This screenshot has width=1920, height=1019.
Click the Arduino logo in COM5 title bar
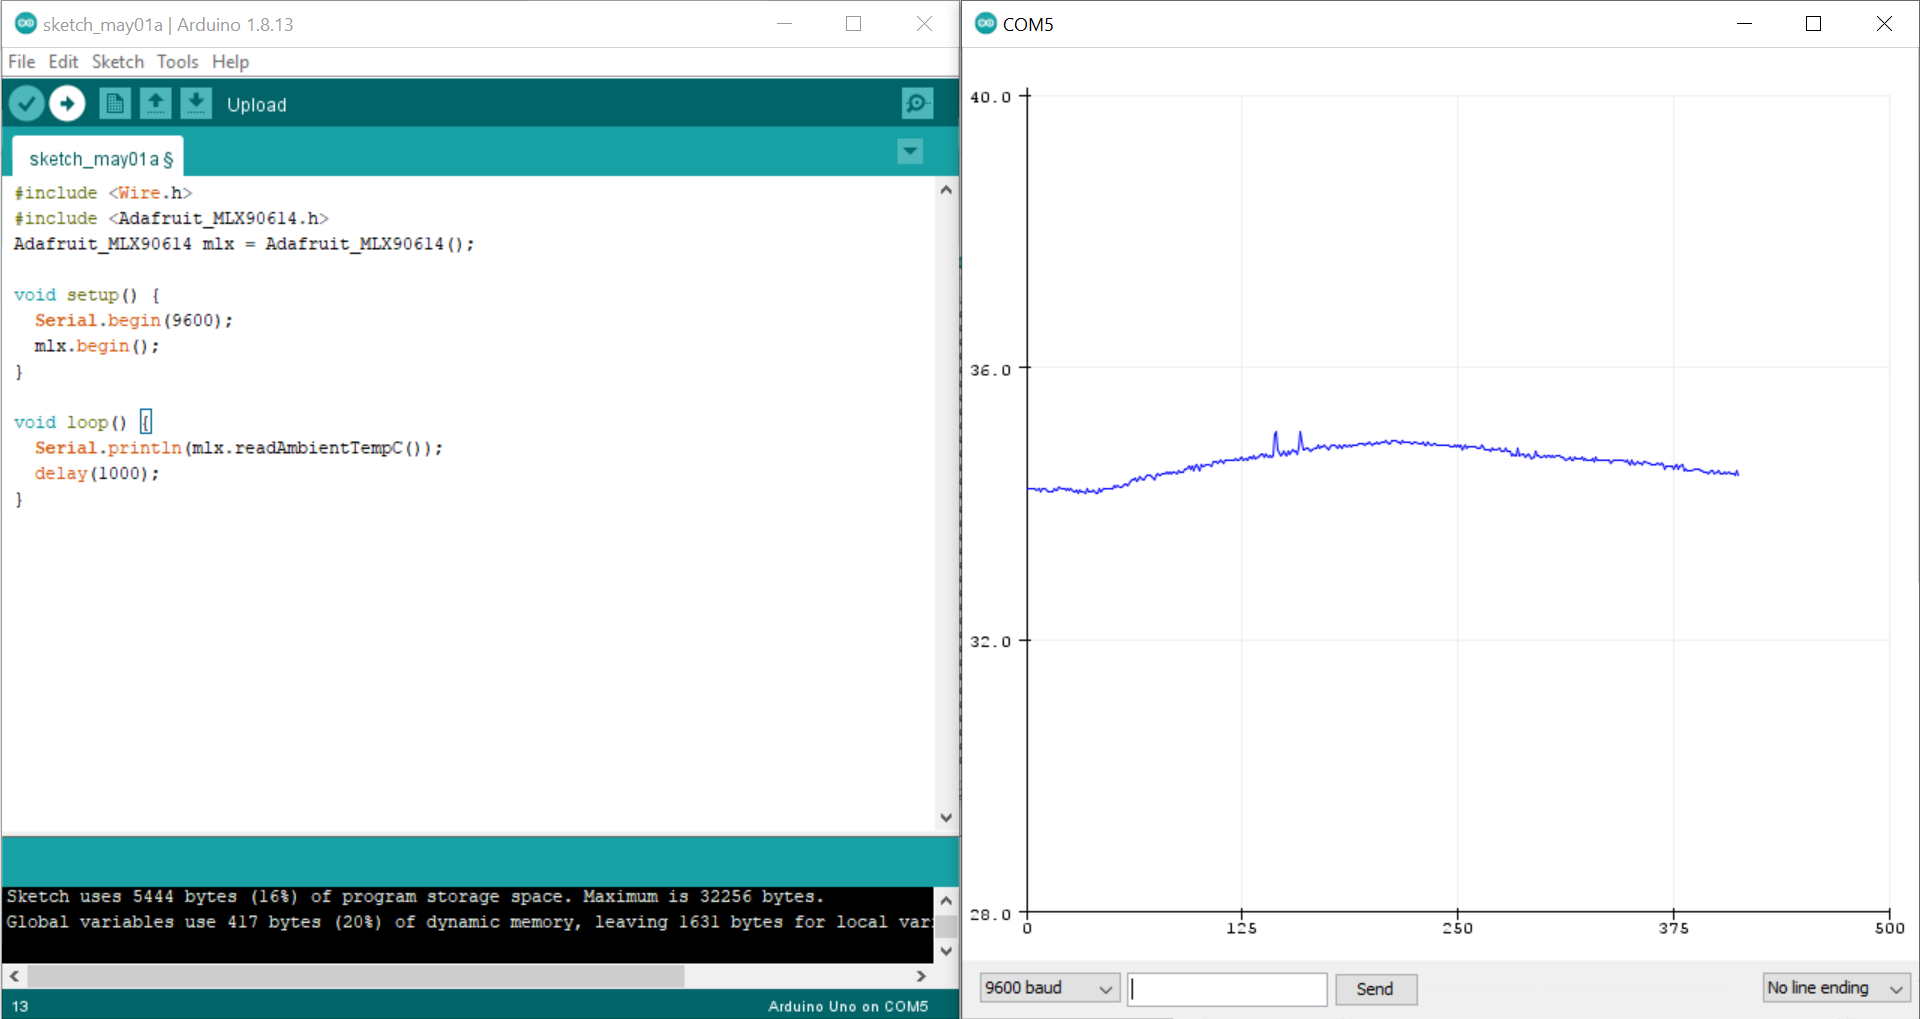[x=986, y=24]
